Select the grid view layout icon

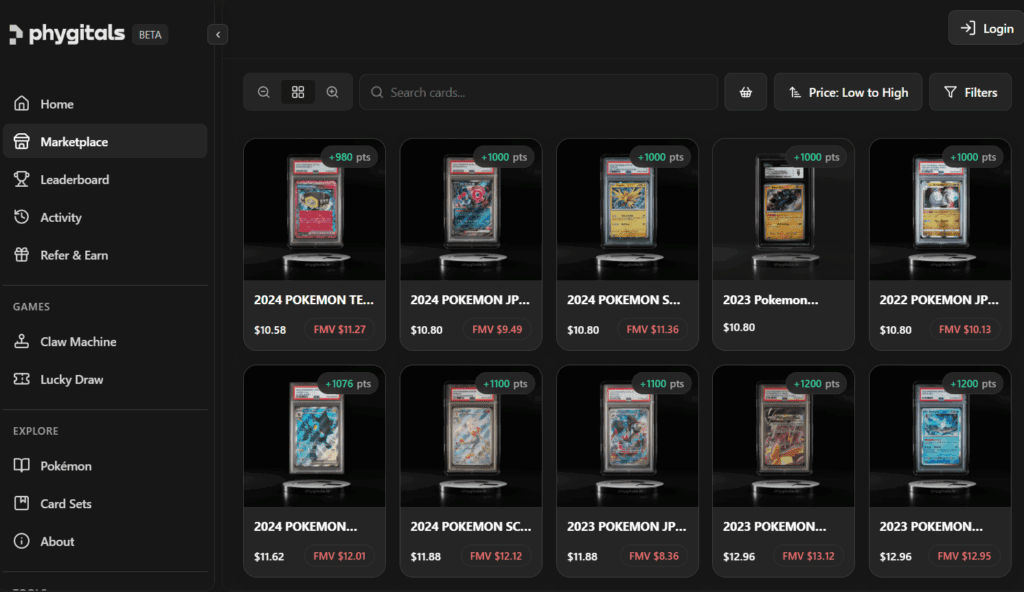tap(298, 92)
